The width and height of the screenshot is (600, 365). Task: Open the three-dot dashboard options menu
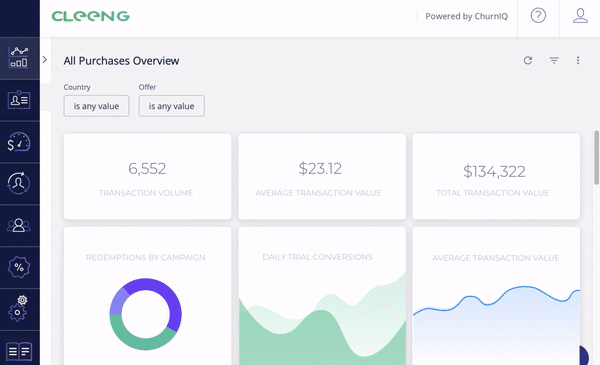pyautogui.click(x=578, y=60)
